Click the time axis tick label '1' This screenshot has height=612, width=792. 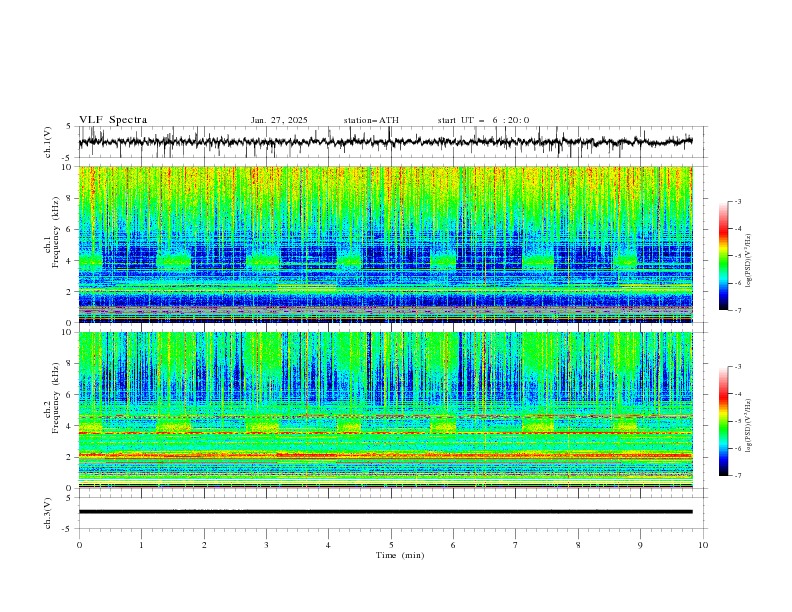tap(141, 545)
